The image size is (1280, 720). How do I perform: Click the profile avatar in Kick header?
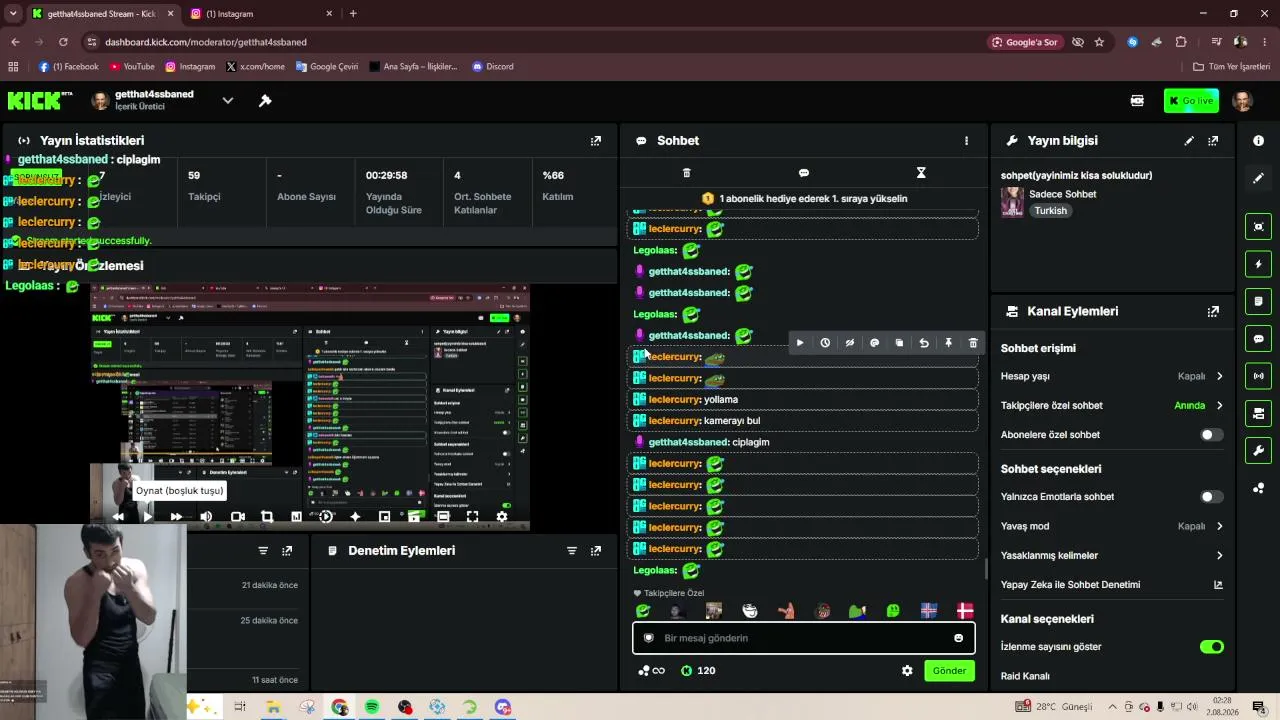tap(1243, 101)
